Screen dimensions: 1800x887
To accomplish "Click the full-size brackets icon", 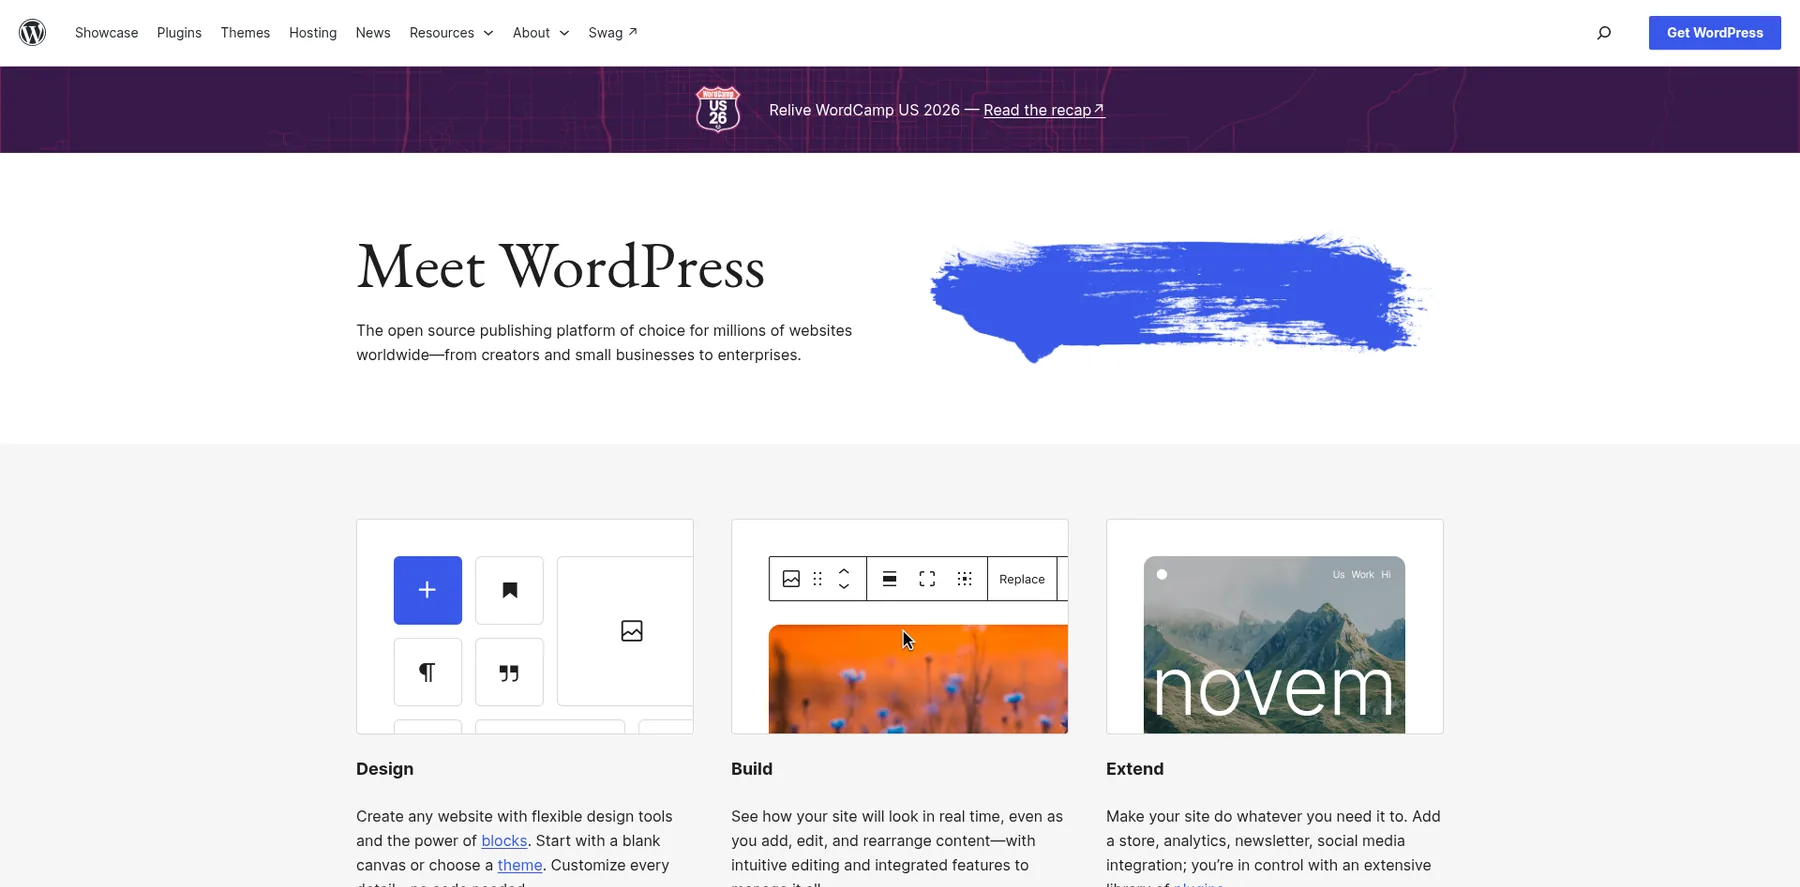I will tap(927, 579).
